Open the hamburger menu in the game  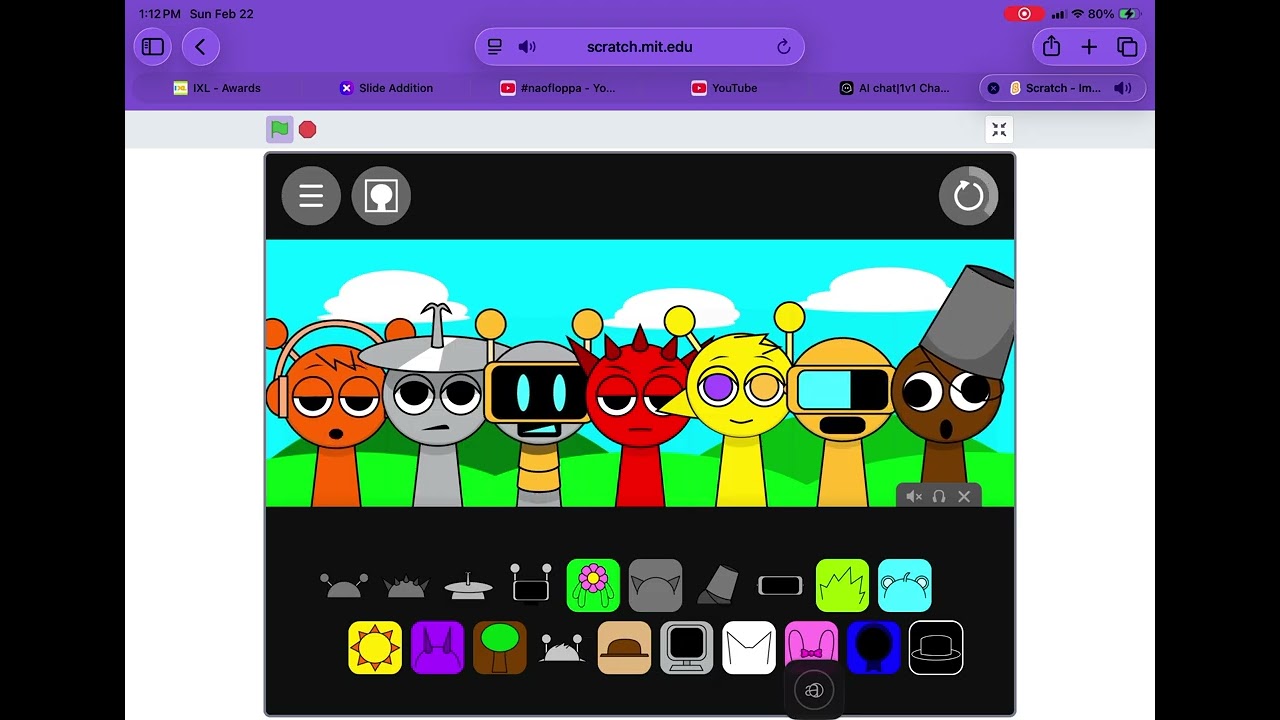point(311,196)
